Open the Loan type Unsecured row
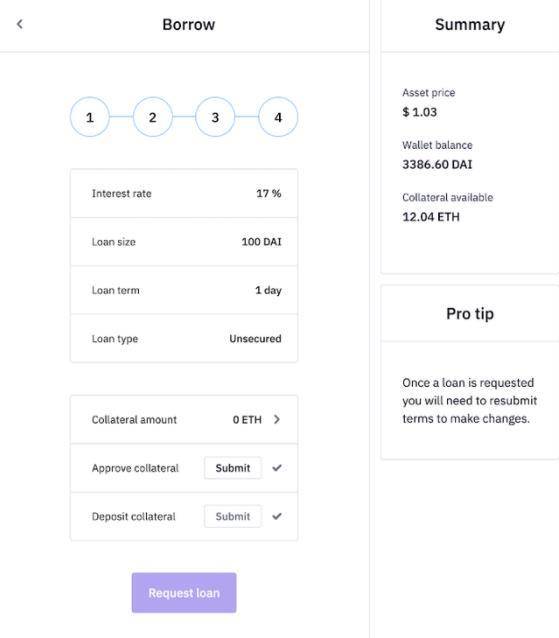This screenshot has width=559, height=638. 184,338
